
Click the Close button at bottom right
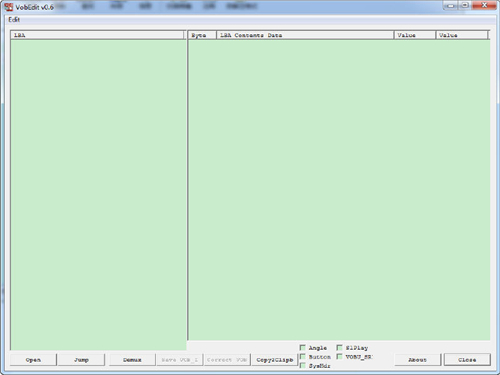467,360
